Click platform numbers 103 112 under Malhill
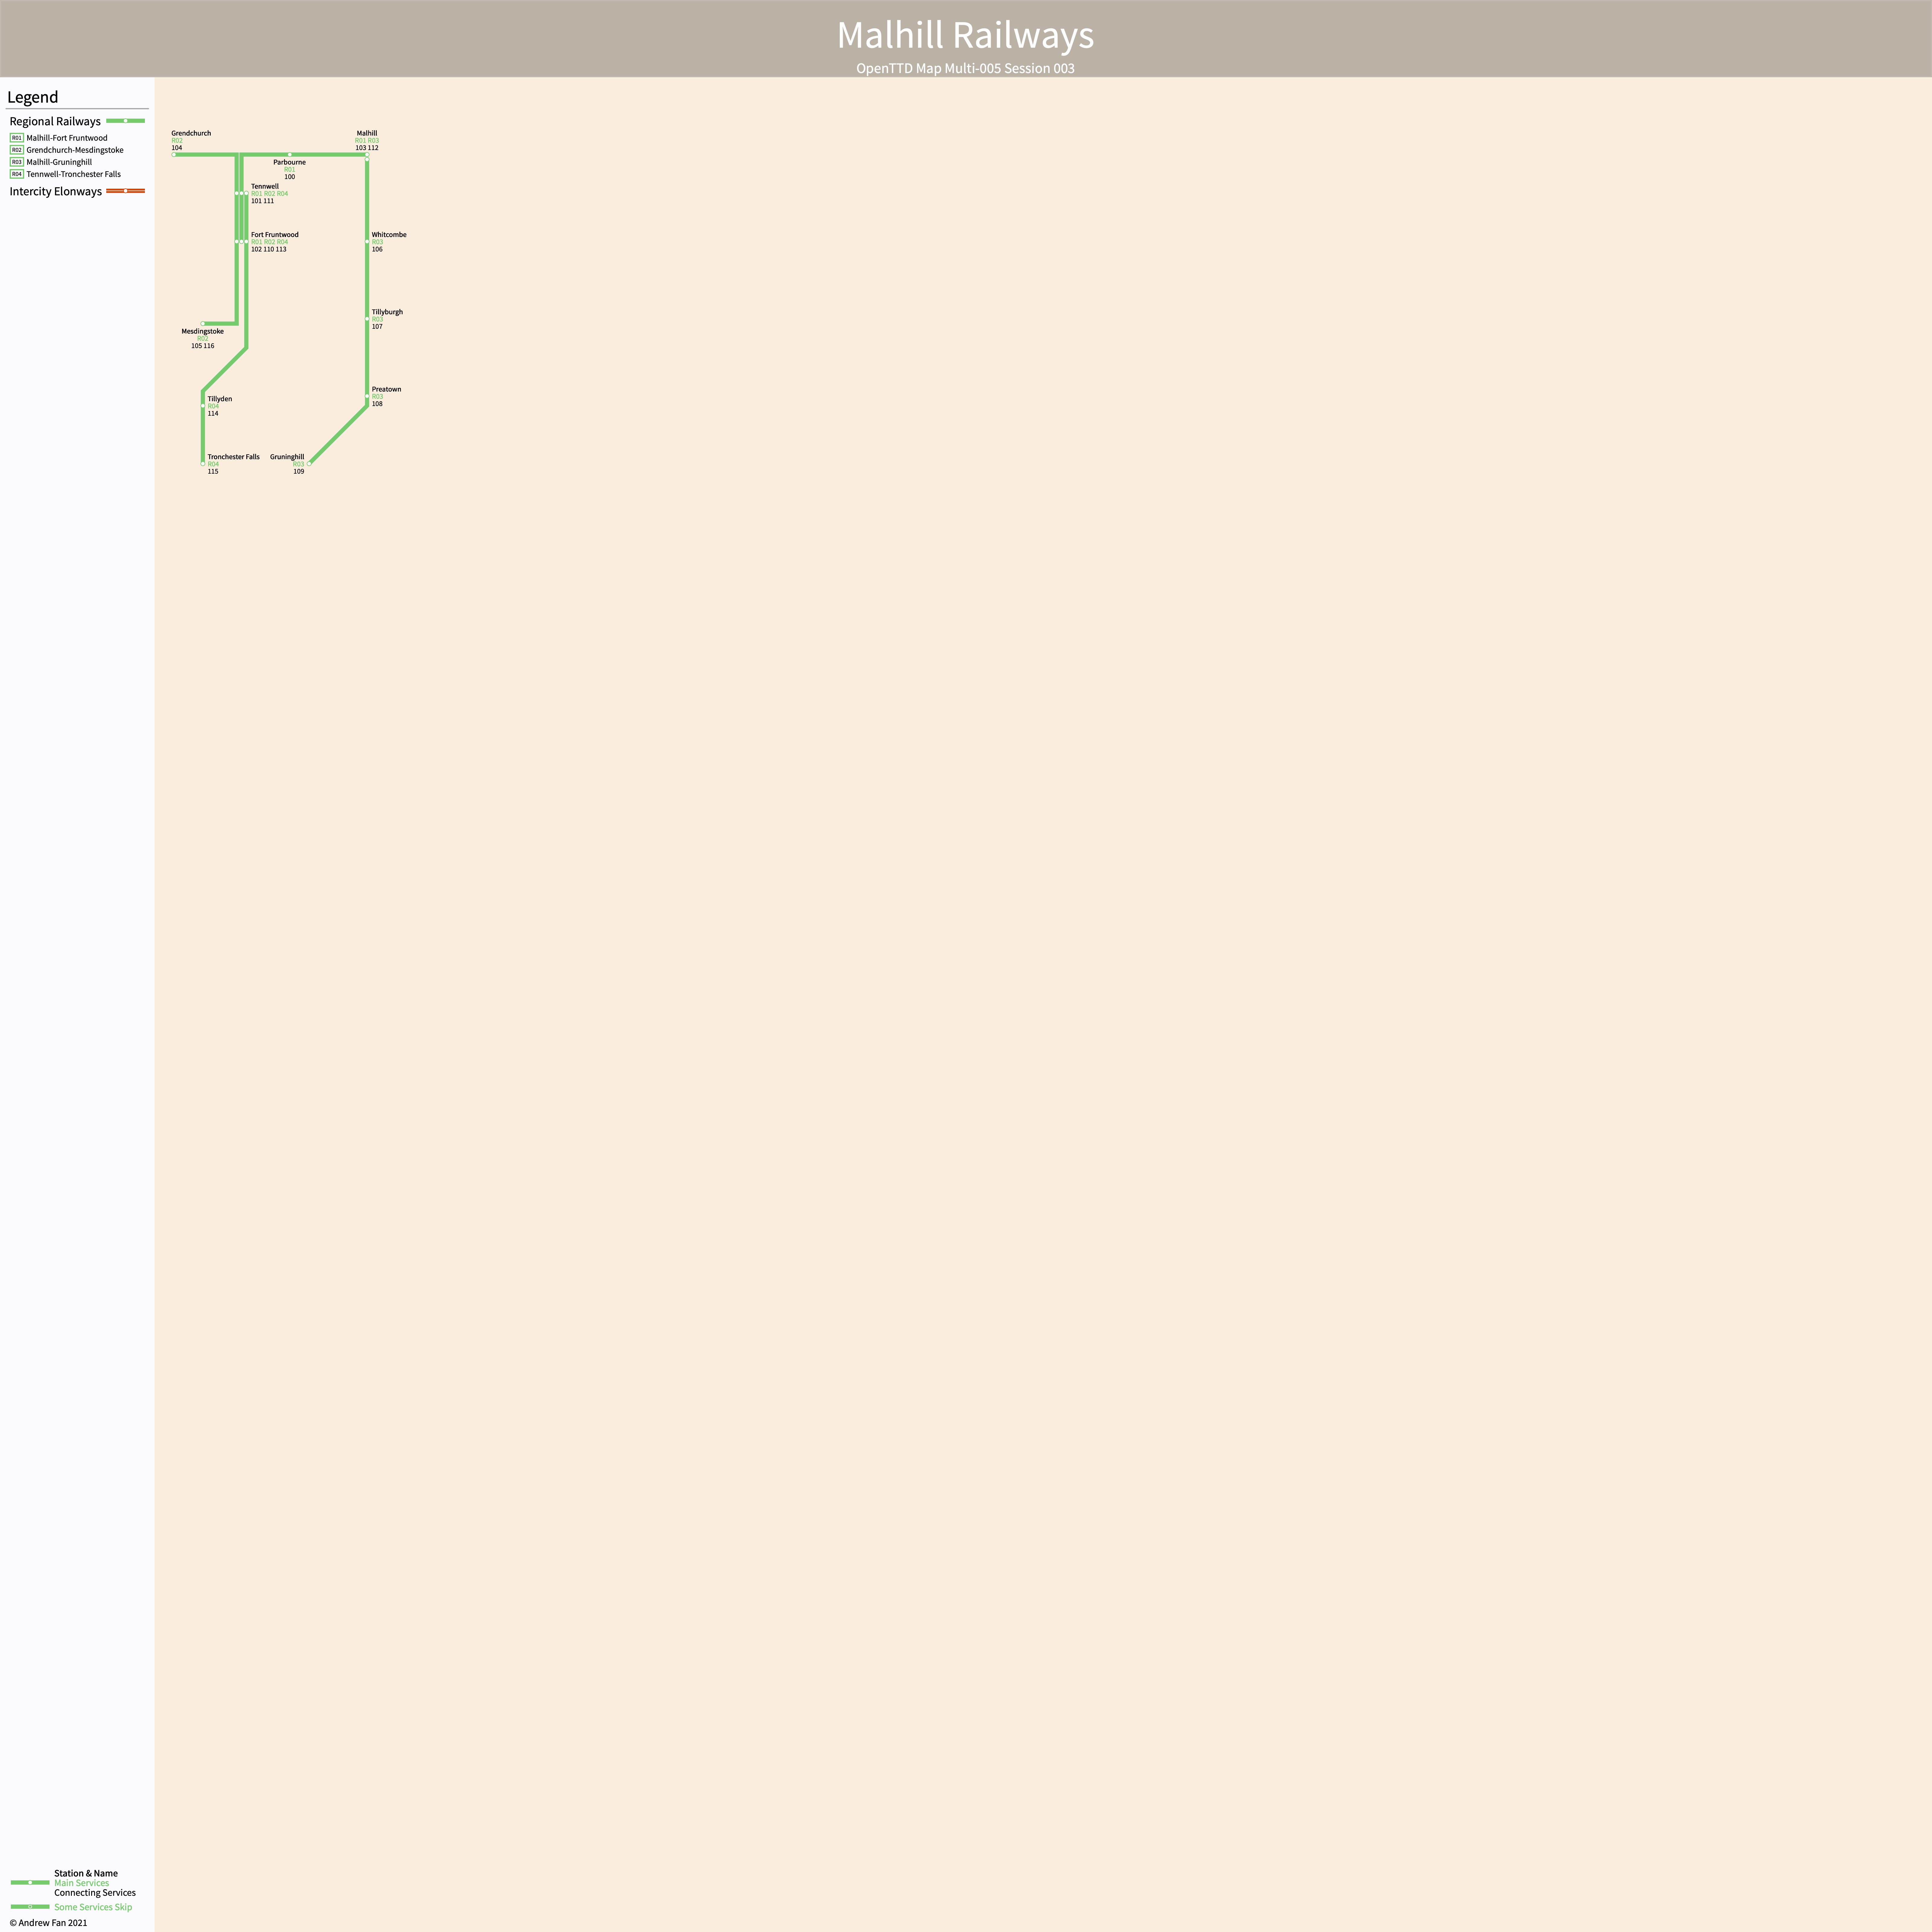 (x=367, y=148)
